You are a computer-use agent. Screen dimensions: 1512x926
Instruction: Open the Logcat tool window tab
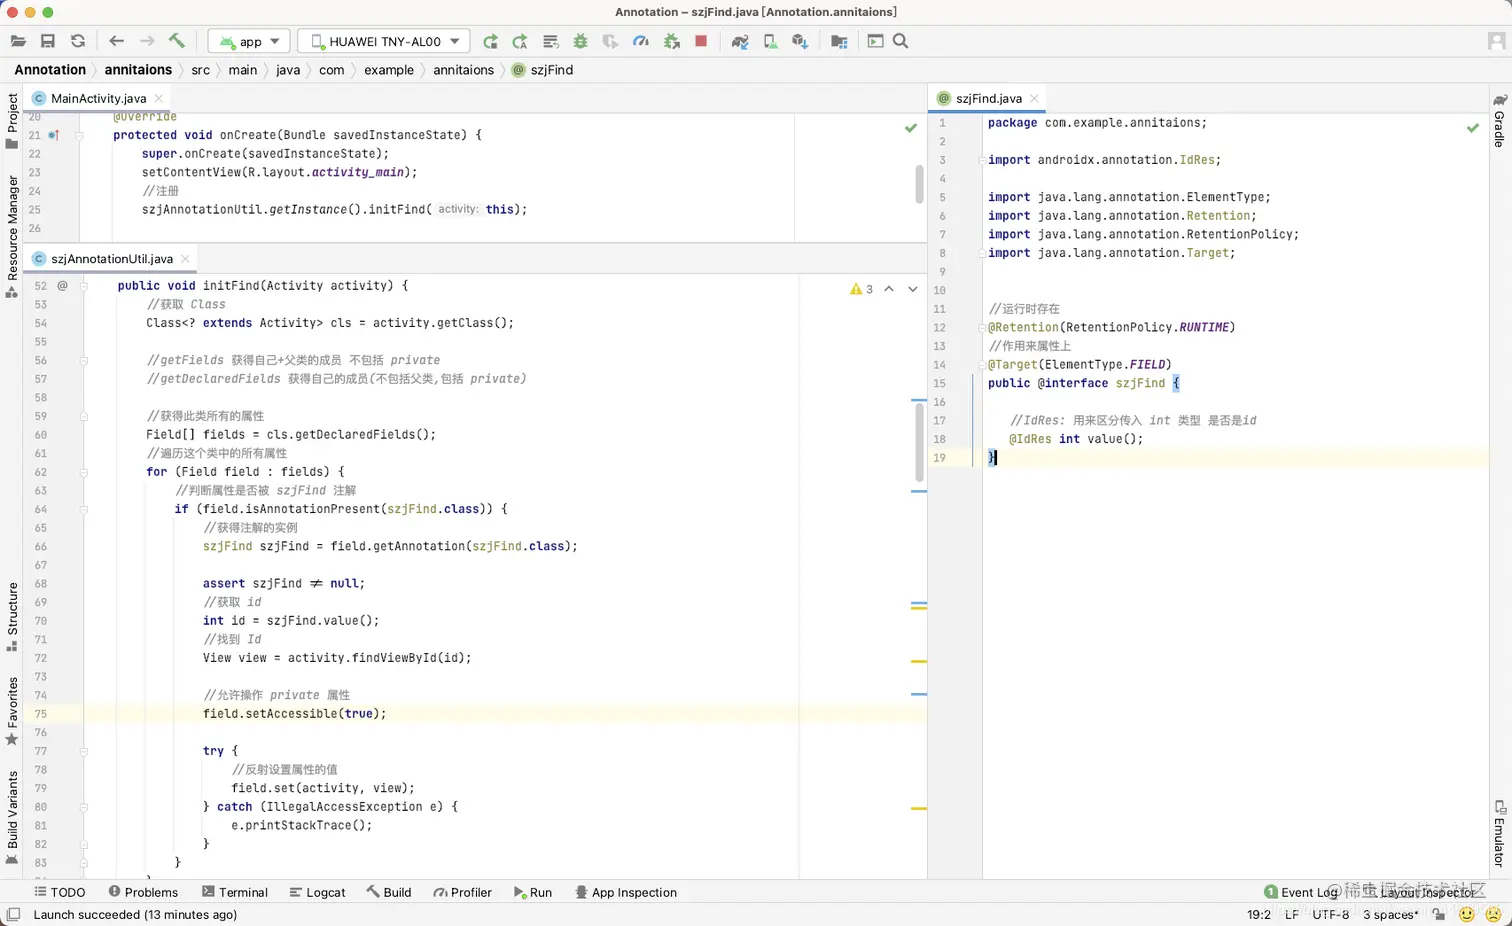coord(317,892)
